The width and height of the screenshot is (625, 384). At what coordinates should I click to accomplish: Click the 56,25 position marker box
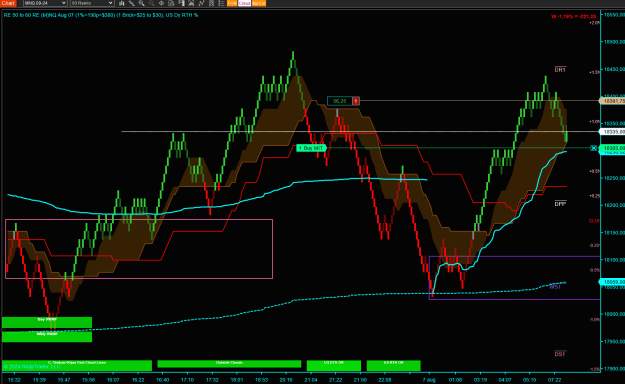(340, 101)
